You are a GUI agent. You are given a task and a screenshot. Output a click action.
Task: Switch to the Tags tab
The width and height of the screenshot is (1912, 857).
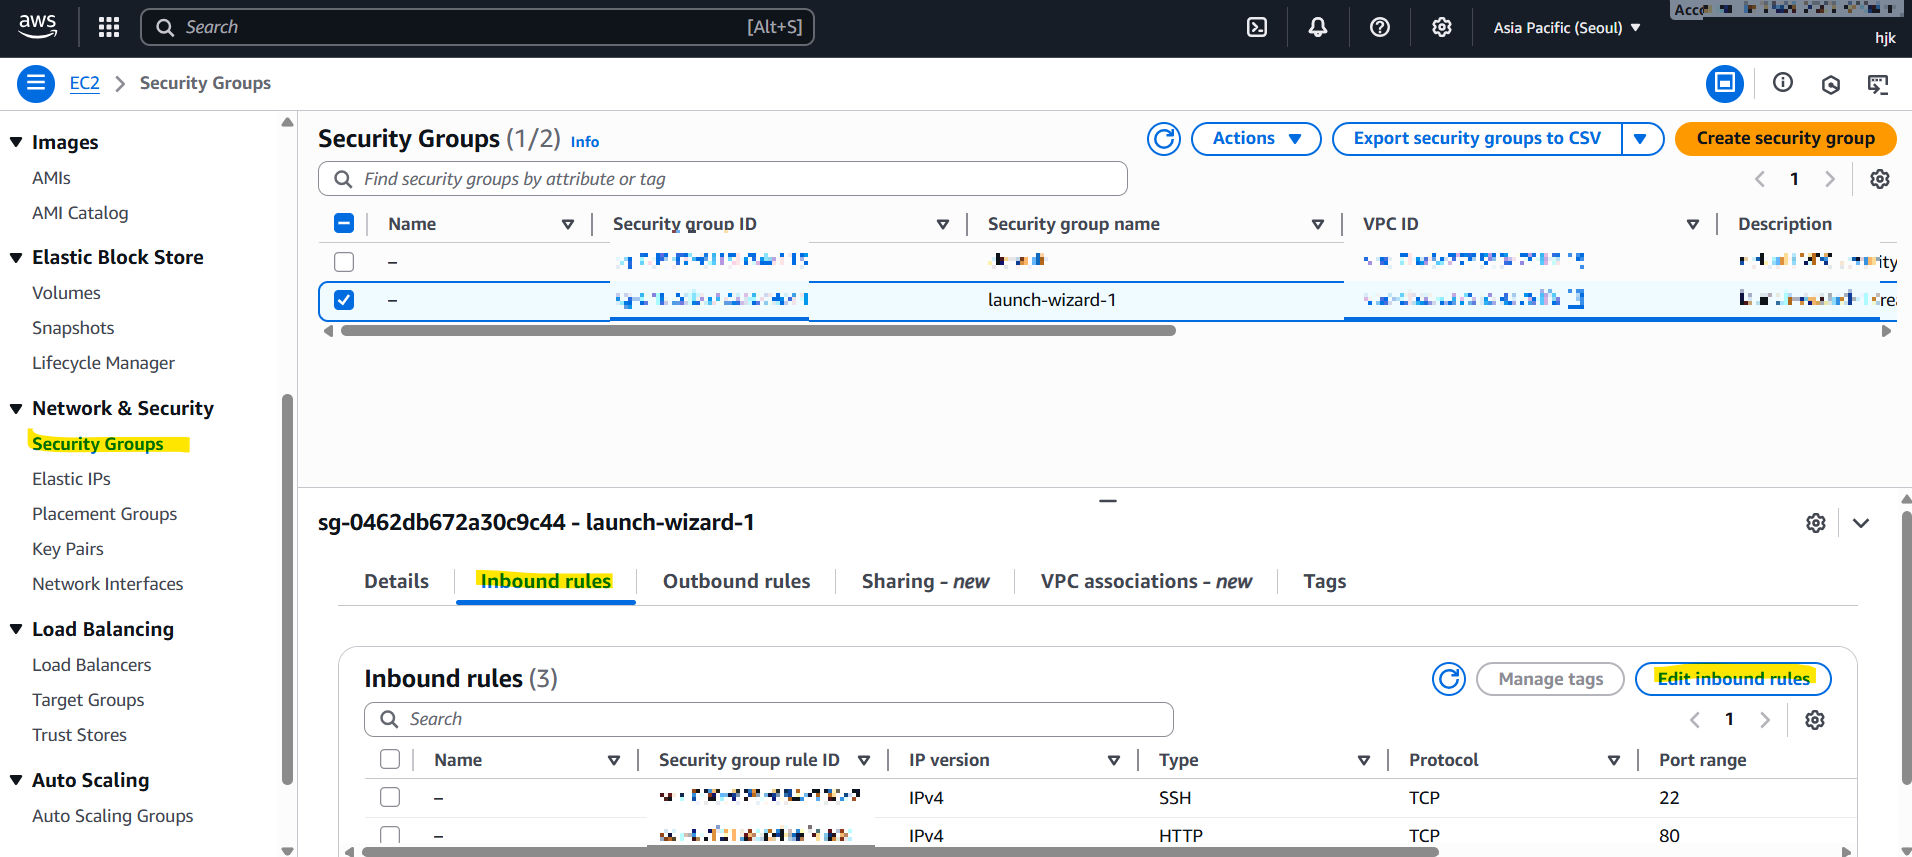[1325, 582]
